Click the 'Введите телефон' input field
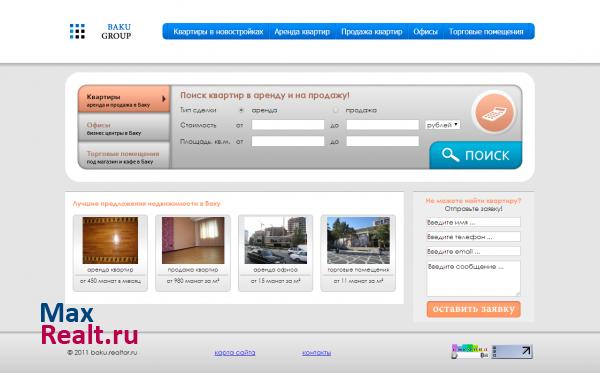This screenshot has width=600, height=373. (x=473, y=237)
